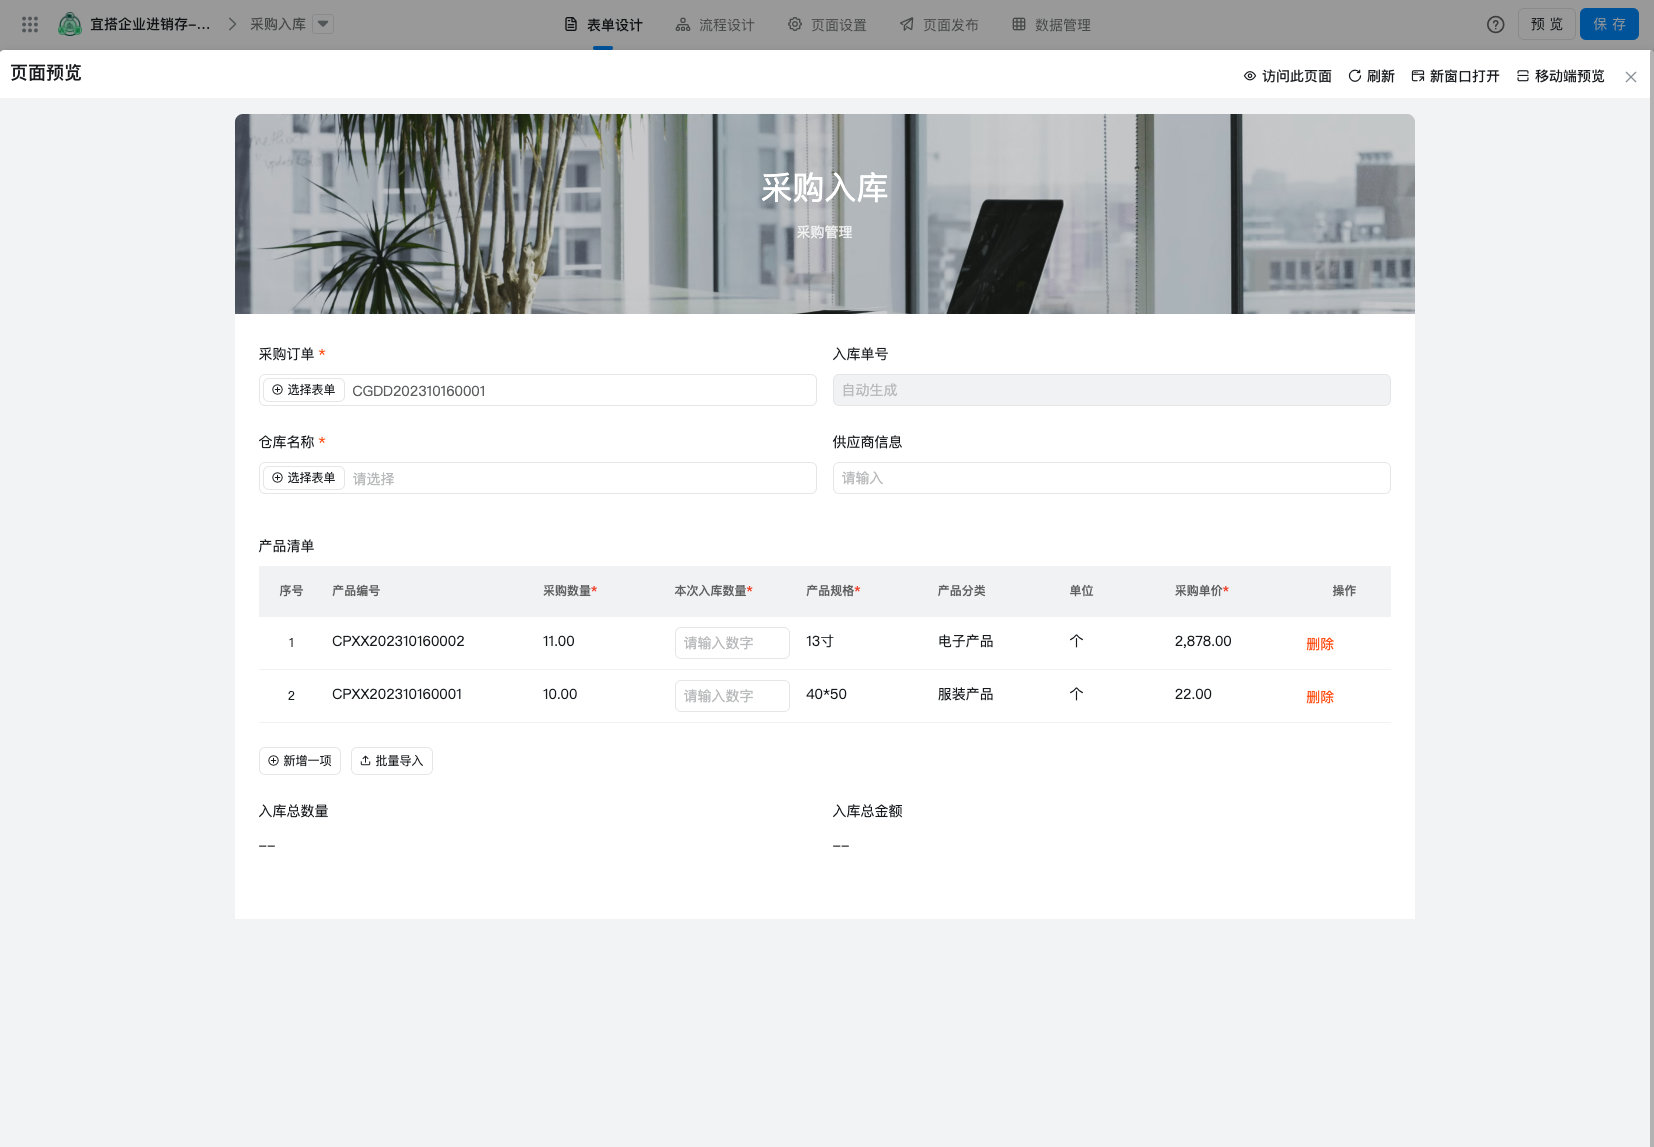
Task: Open preview with 新窗口打开
Action: click(1455, 76)
